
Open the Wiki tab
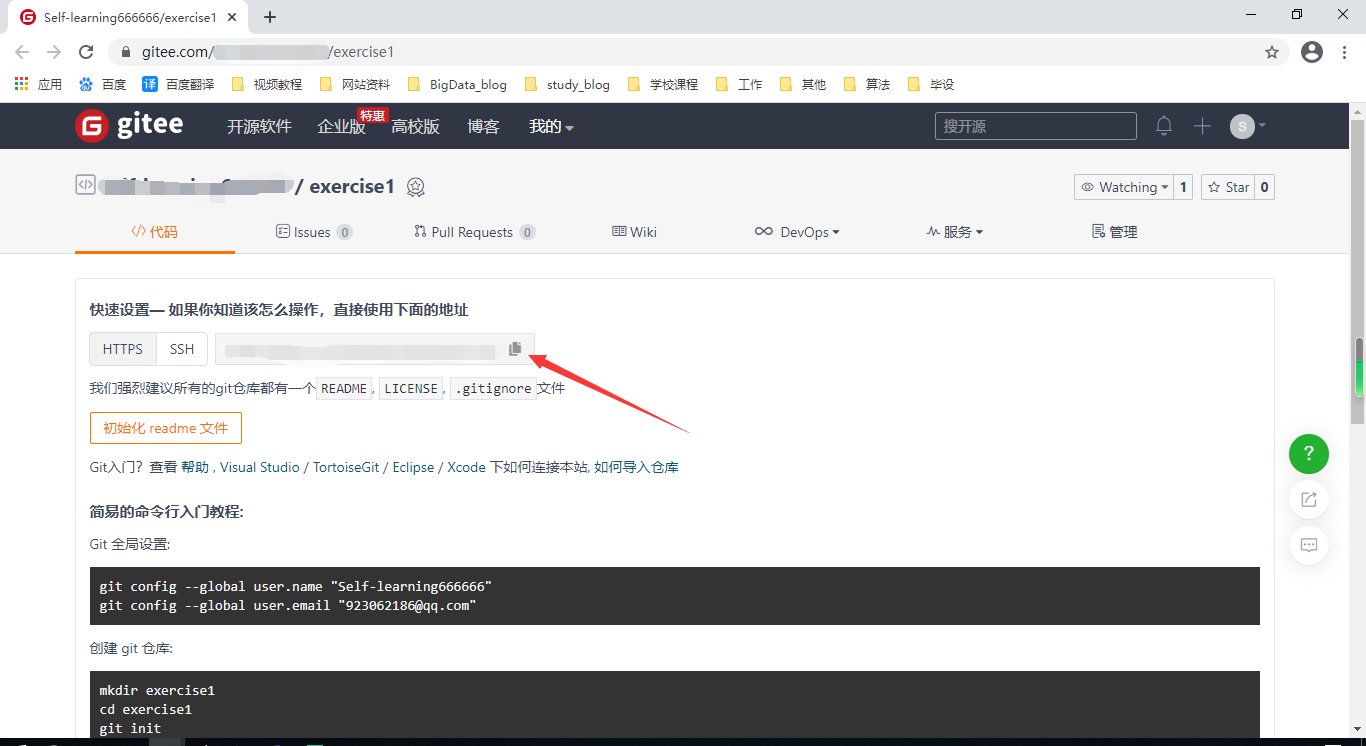[635, 232]
